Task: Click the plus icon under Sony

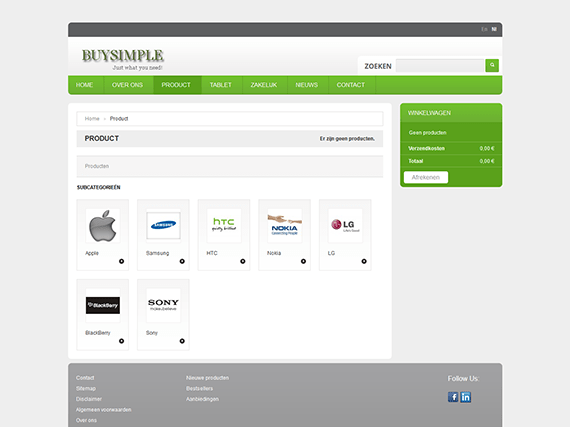Action: click(x=182, y=341)
